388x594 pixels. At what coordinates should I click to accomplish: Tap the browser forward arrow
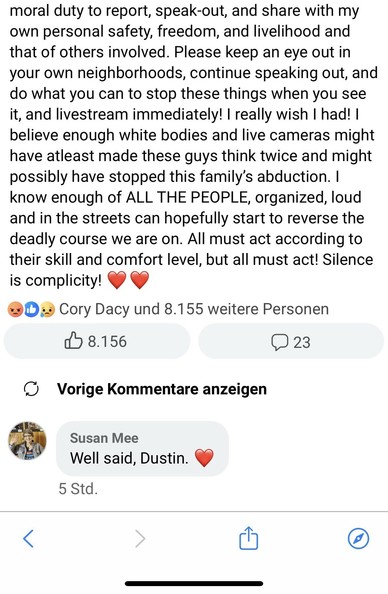point(140,538)
